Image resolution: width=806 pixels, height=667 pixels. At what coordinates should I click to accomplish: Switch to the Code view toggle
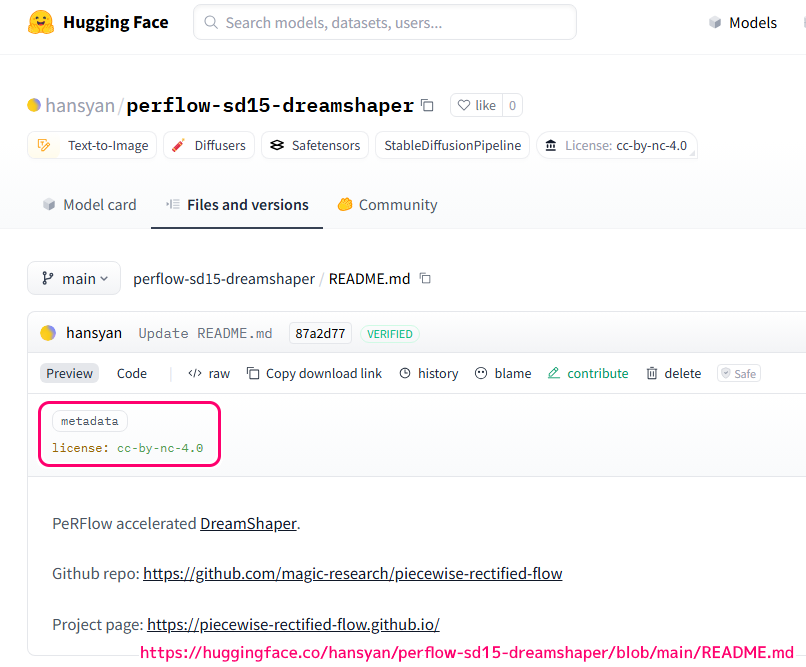[132, 374]
